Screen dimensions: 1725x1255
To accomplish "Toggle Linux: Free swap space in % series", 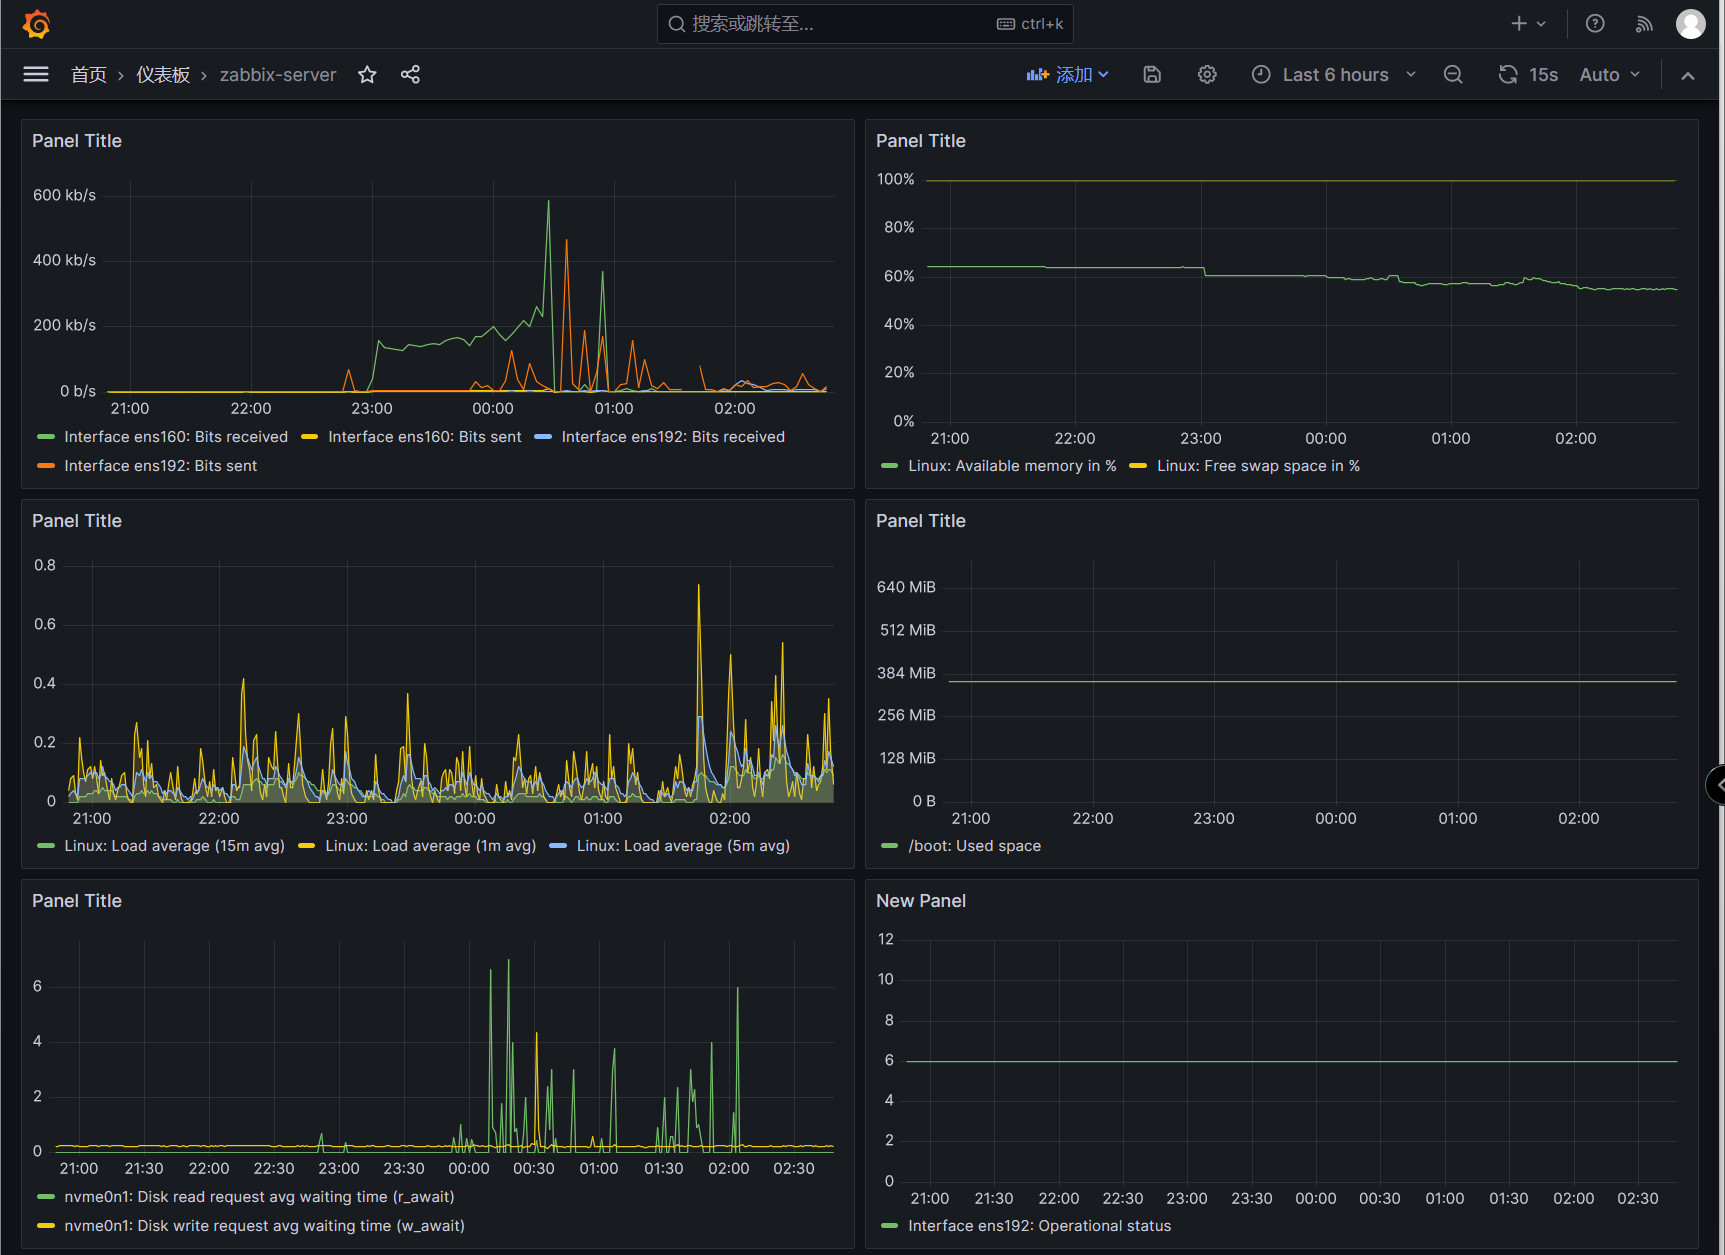I will (x=1258, y=466).
